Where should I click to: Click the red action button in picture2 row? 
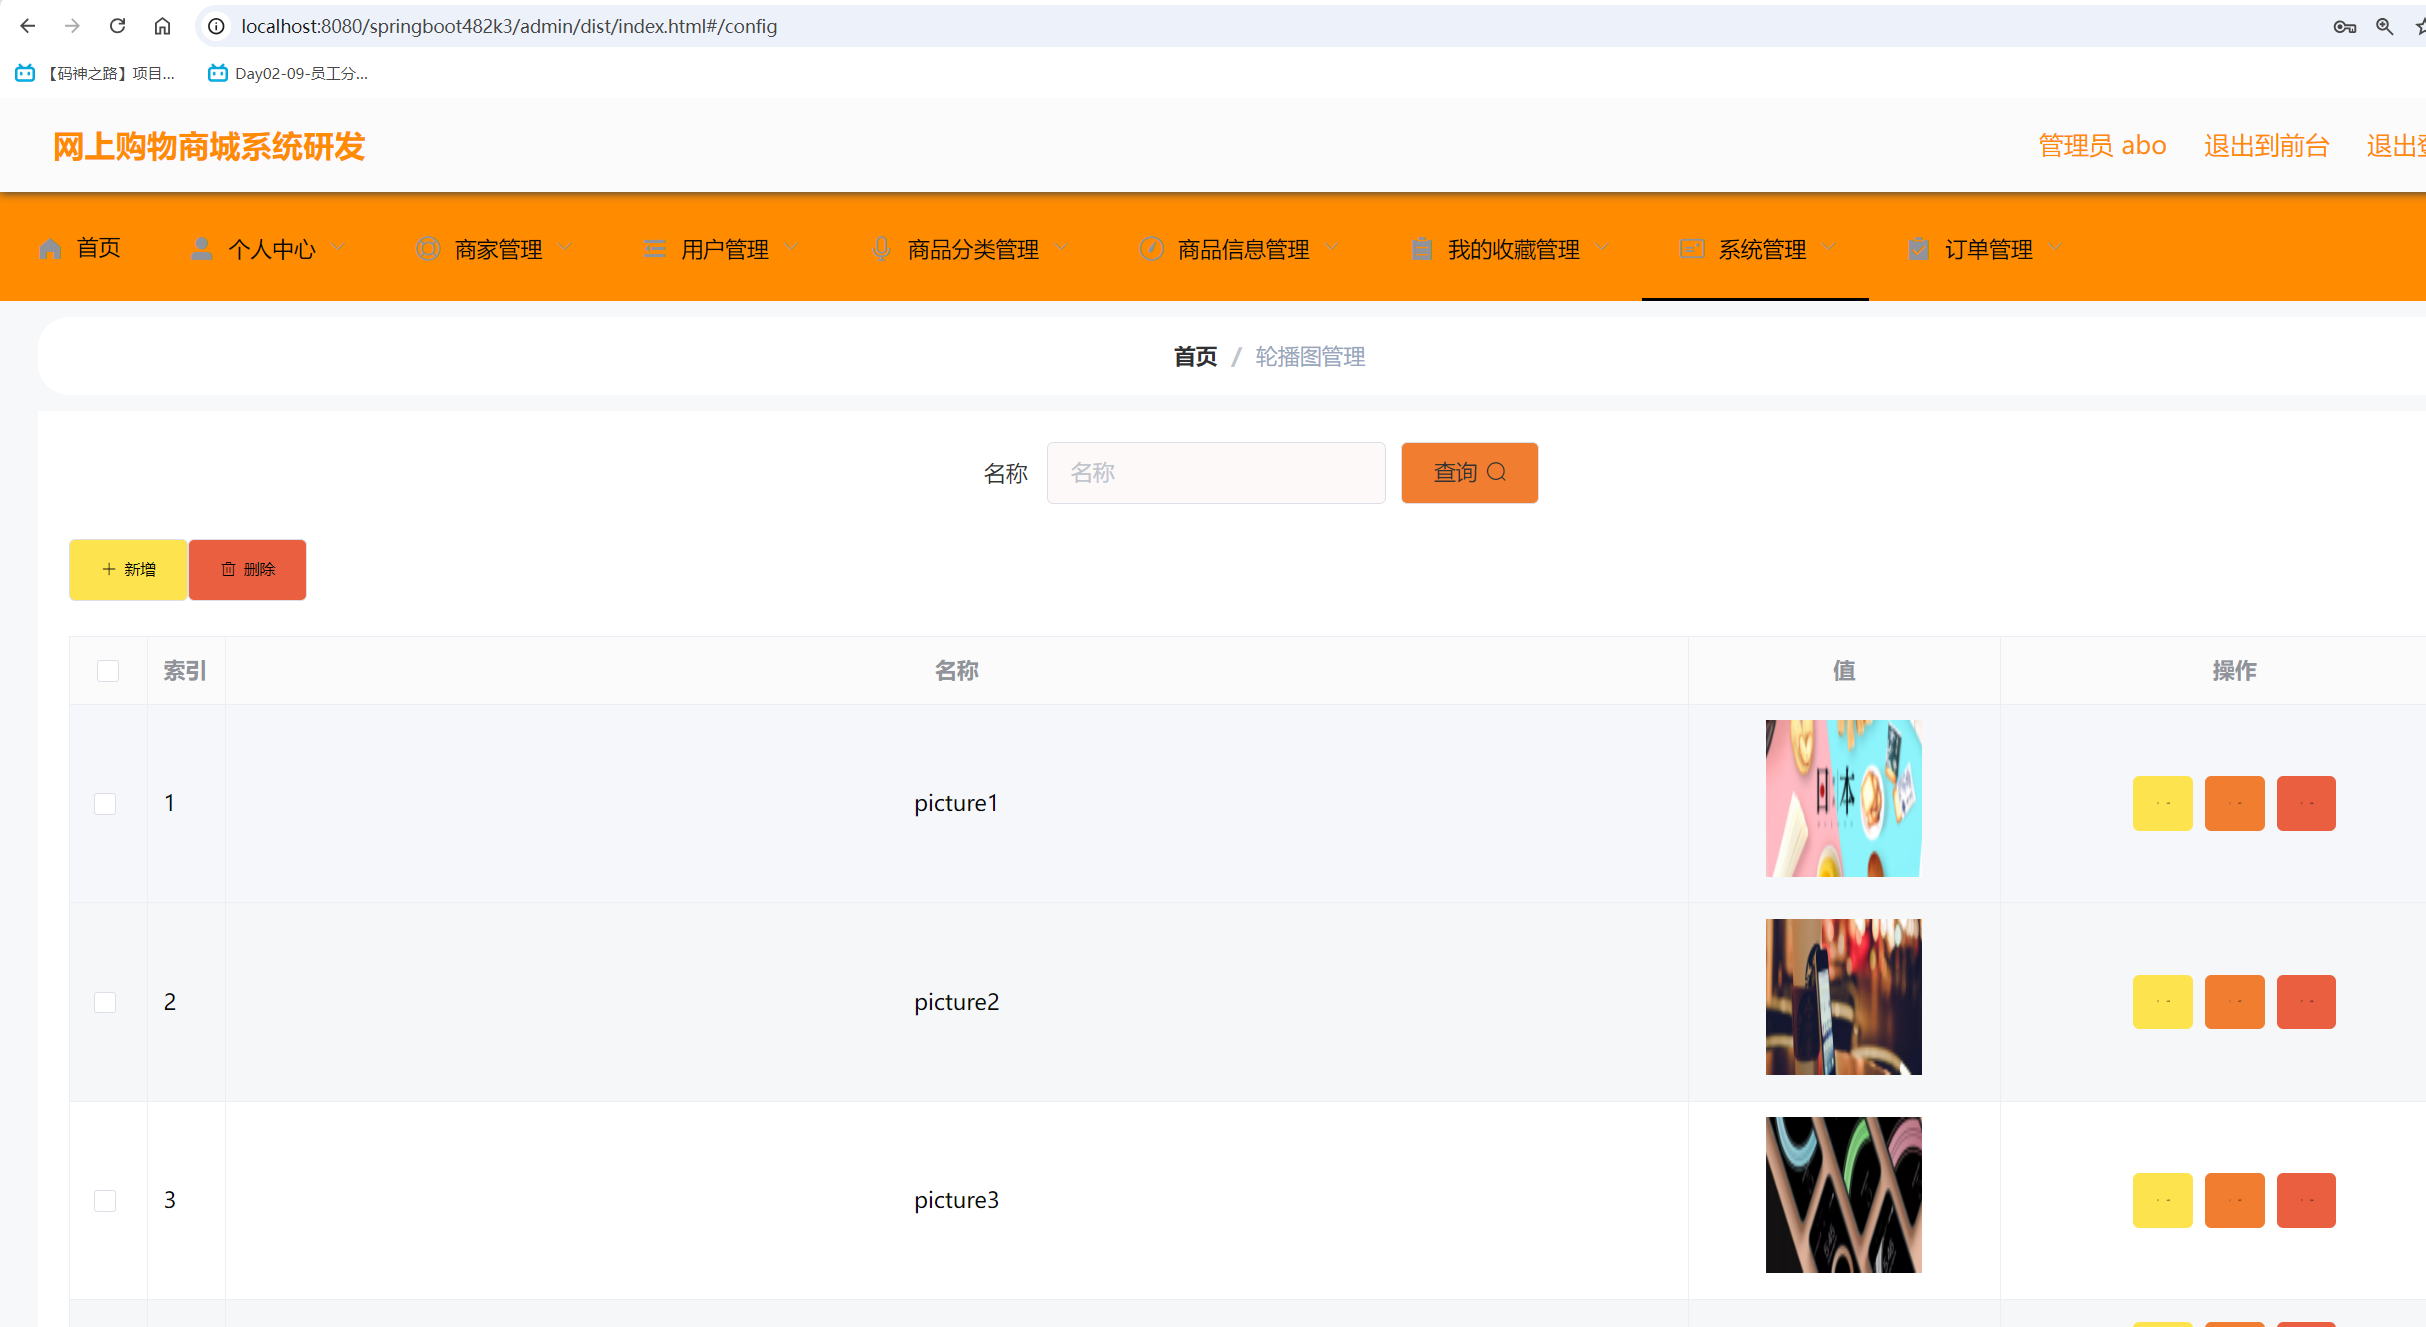(x=2306, y=1002)
